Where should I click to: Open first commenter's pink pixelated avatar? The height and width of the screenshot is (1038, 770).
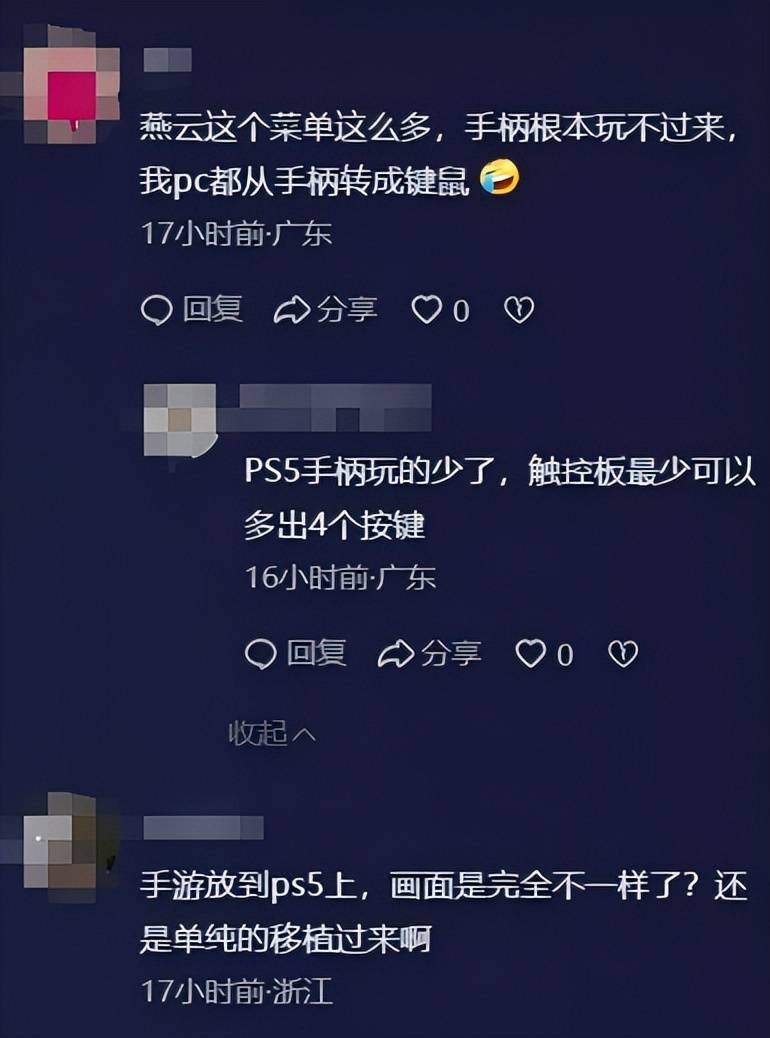[x=70, y=85]
